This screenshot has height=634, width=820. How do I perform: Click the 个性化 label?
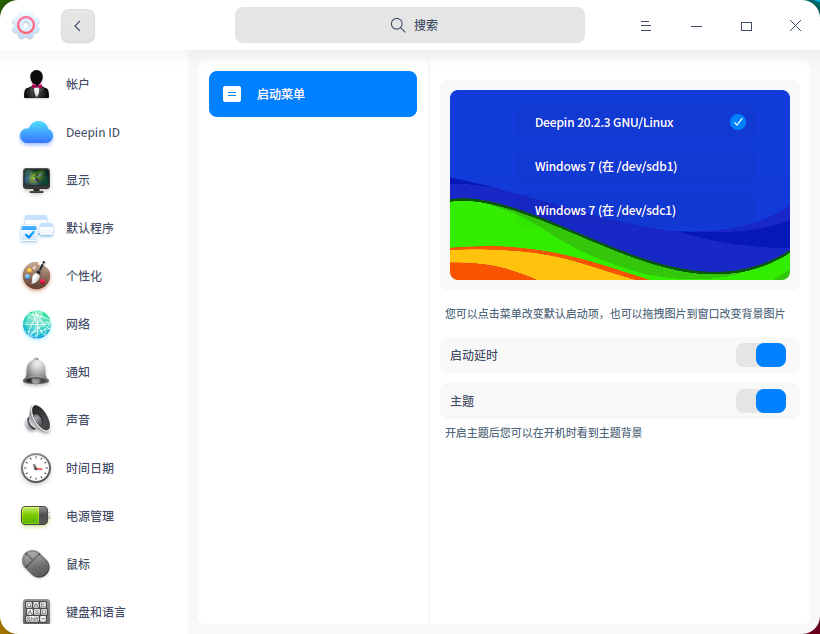click(84, 276)
